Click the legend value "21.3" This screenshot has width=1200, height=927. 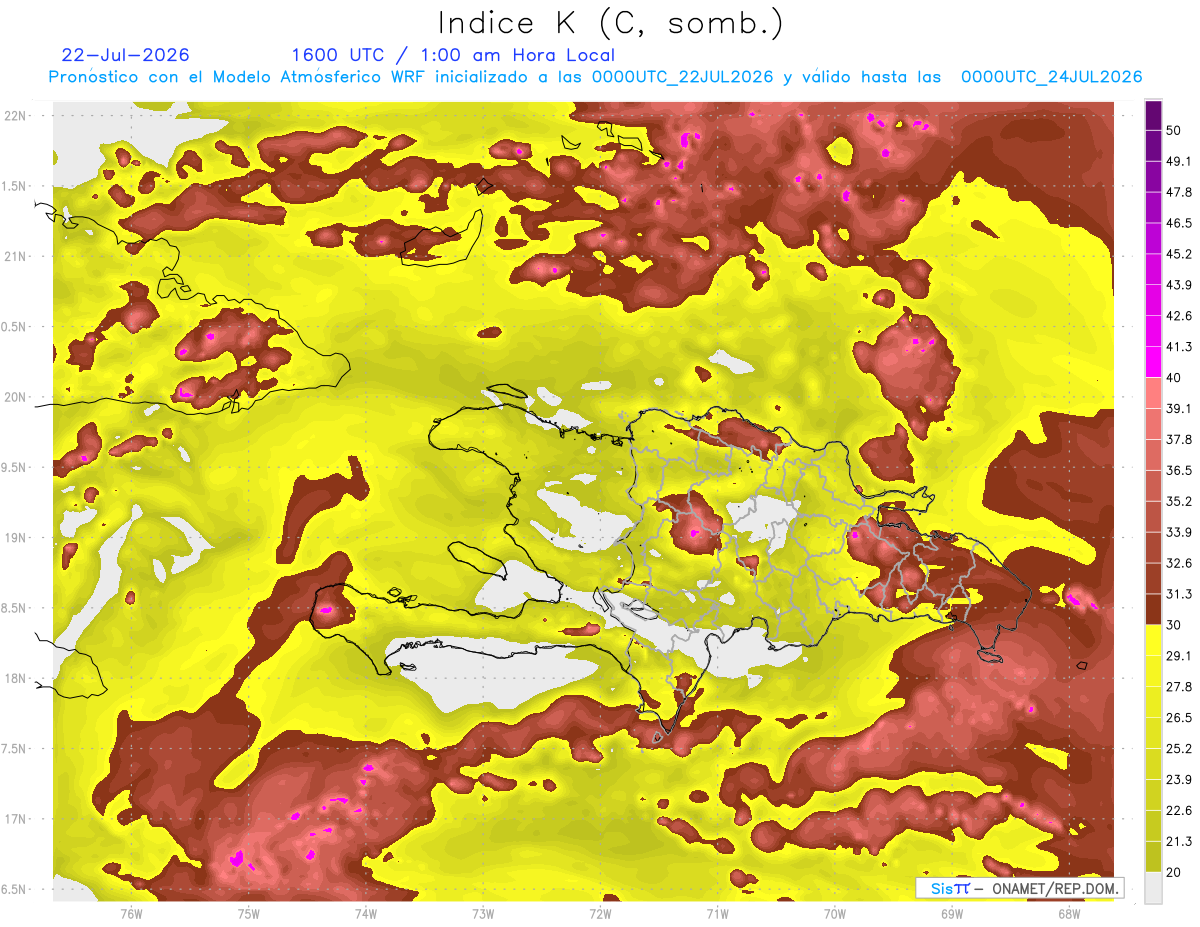click(x=1178, y=842)
